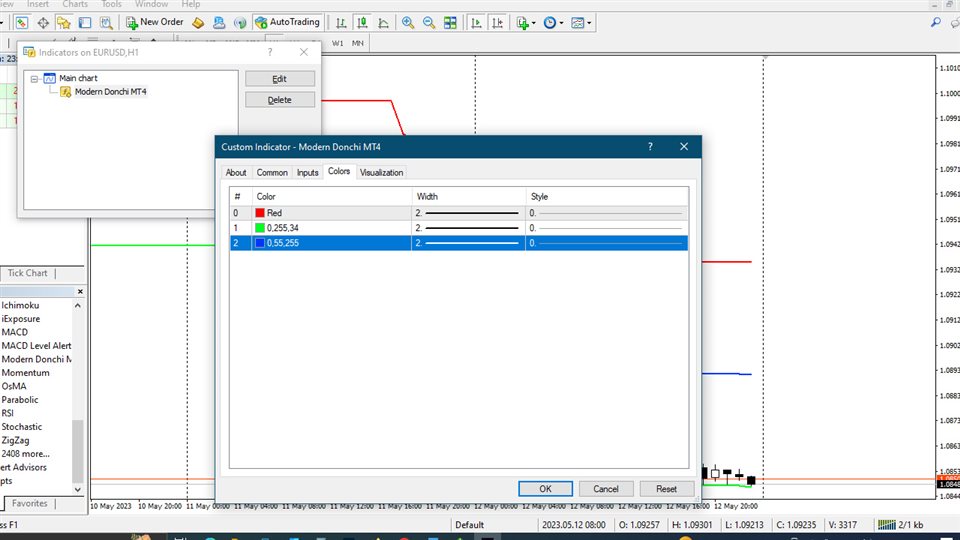
Task: Click the Reset button
Action: [x=666, y=489]
